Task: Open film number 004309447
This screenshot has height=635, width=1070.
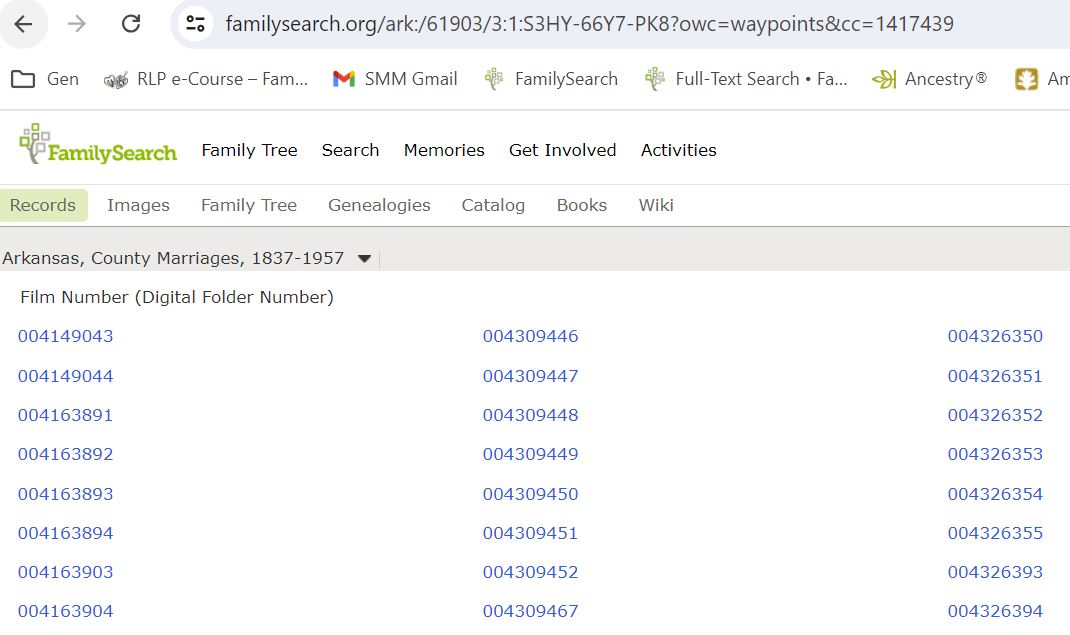Action: tap(530, 376)
